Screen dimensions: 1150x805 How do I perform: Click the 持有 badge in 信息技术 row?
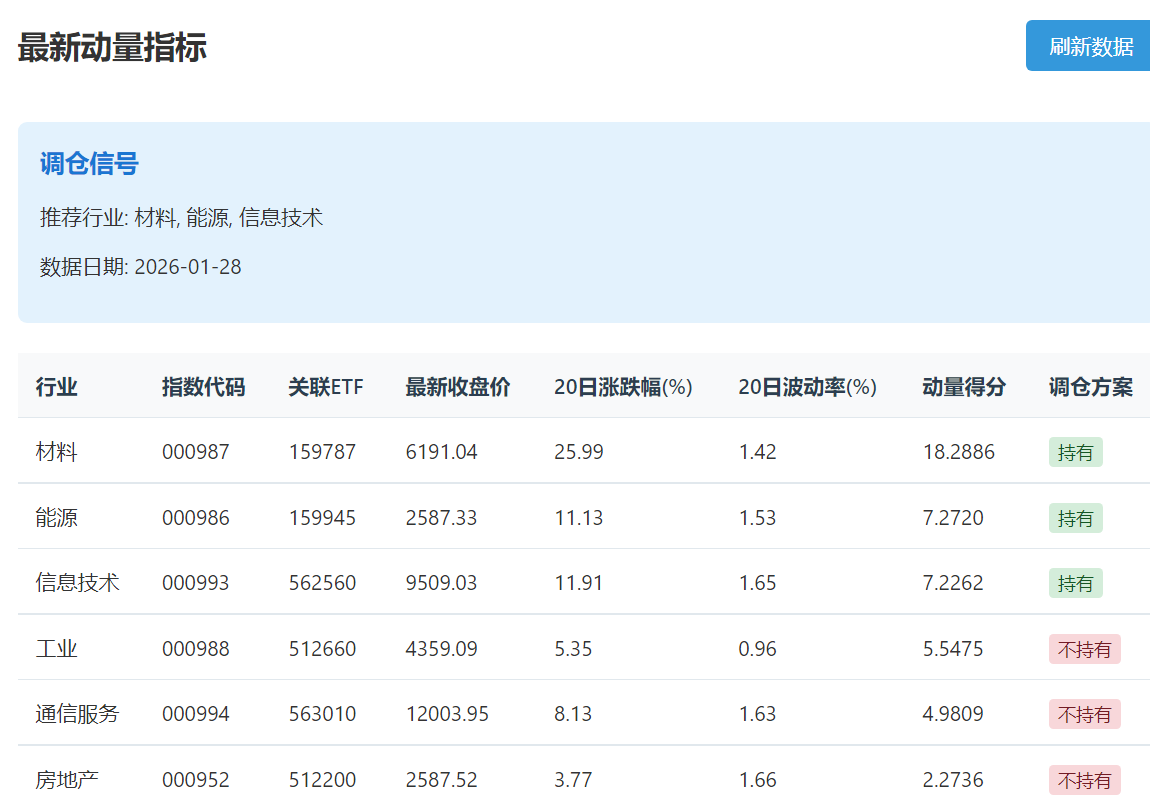point(1075,583)
